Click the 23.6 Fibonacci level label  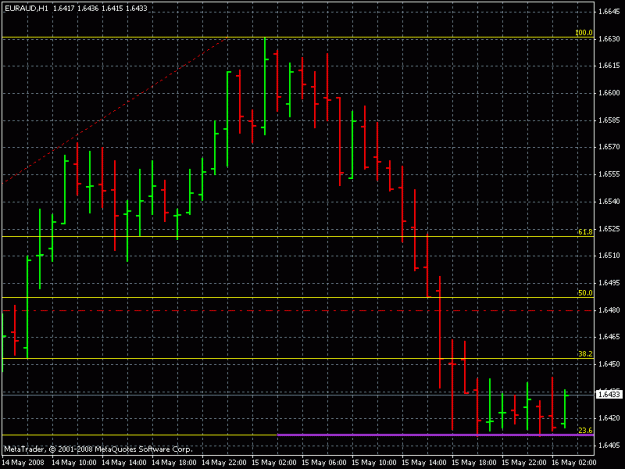585,430
